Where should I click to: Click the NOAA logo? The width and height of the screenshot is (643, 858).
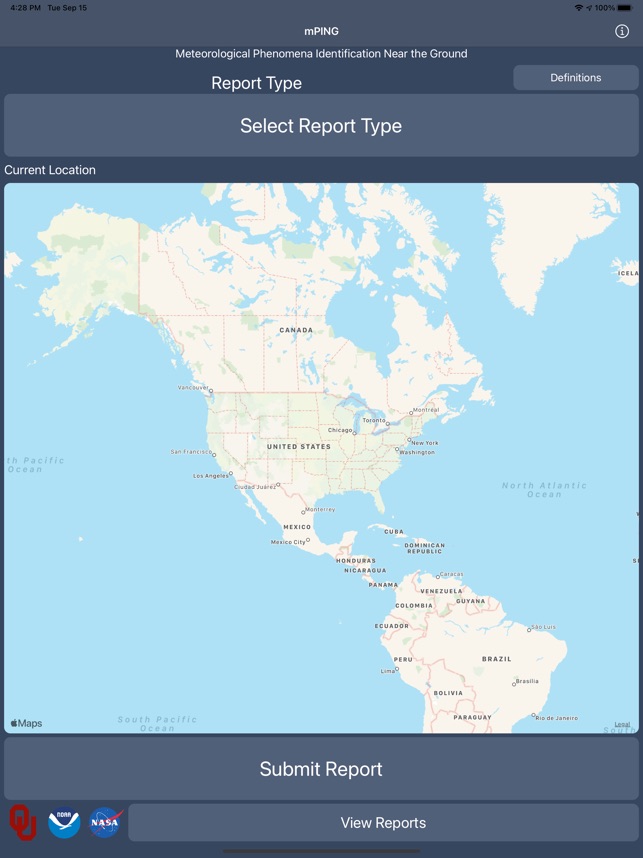point(64,822)
